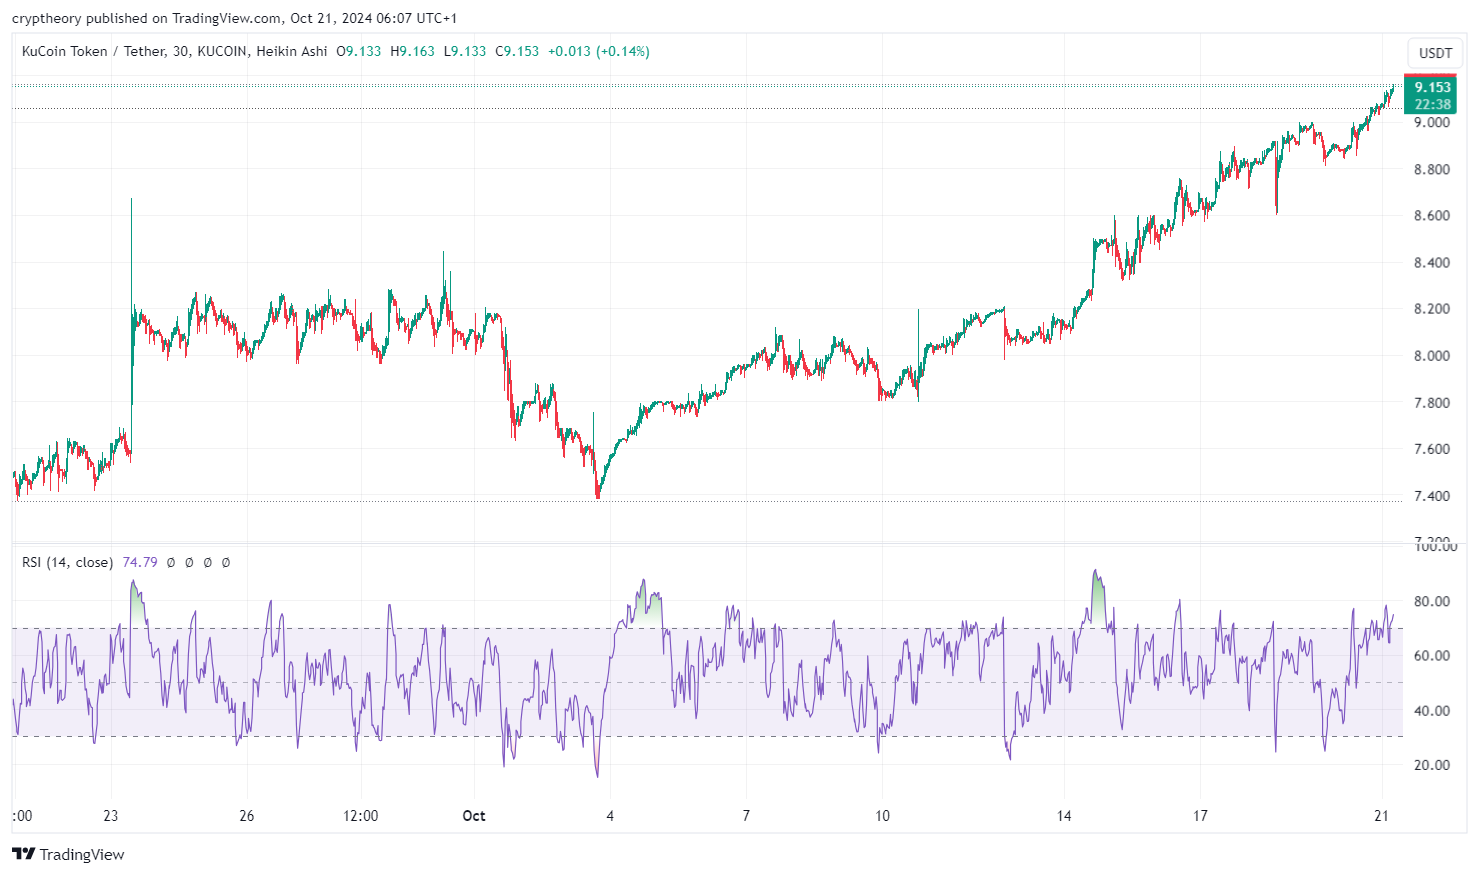The image size is (1479, 875).
Task: Click the RSI 80.00 scale label
Action: click(x=1431, y=601)
